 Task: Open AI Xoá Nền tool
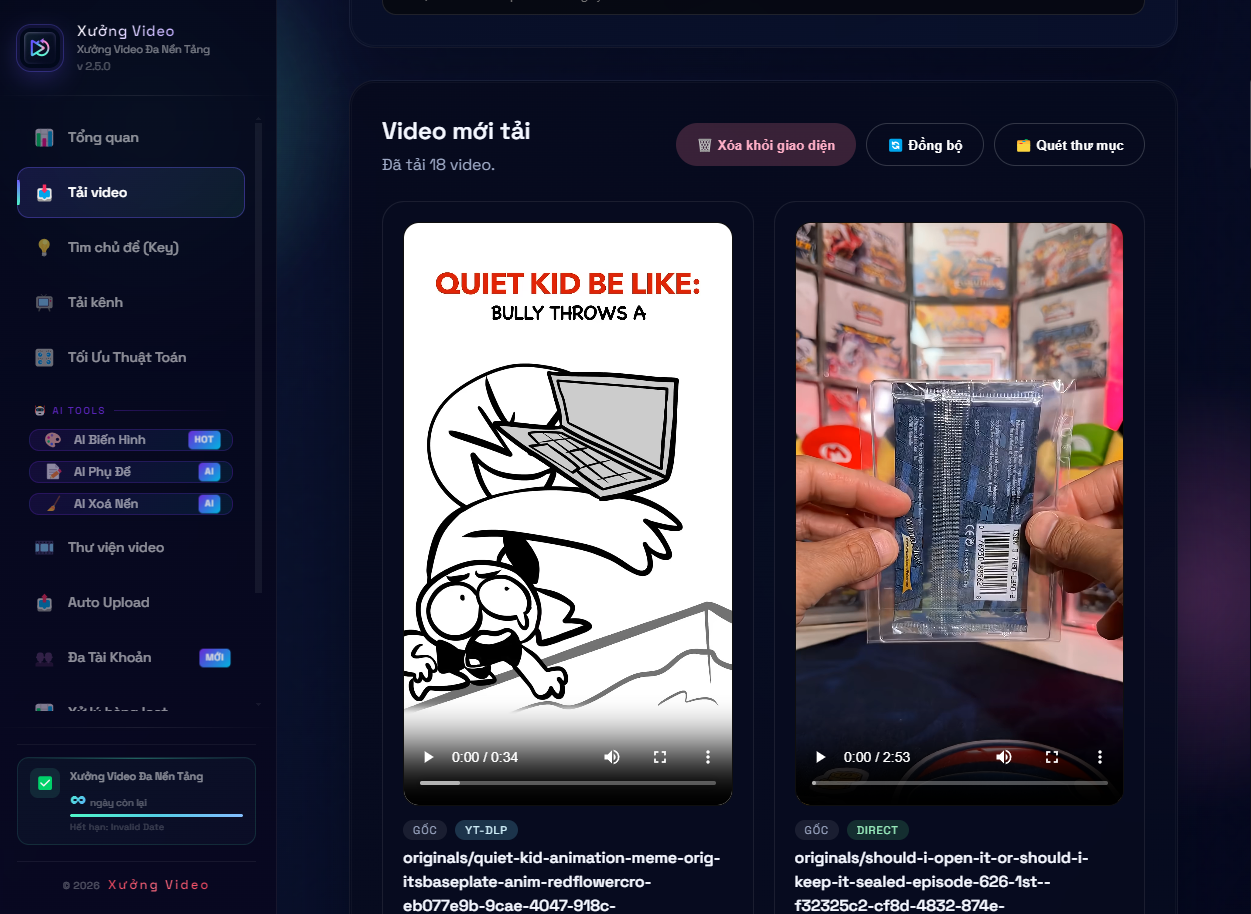(x=131, y=504)
